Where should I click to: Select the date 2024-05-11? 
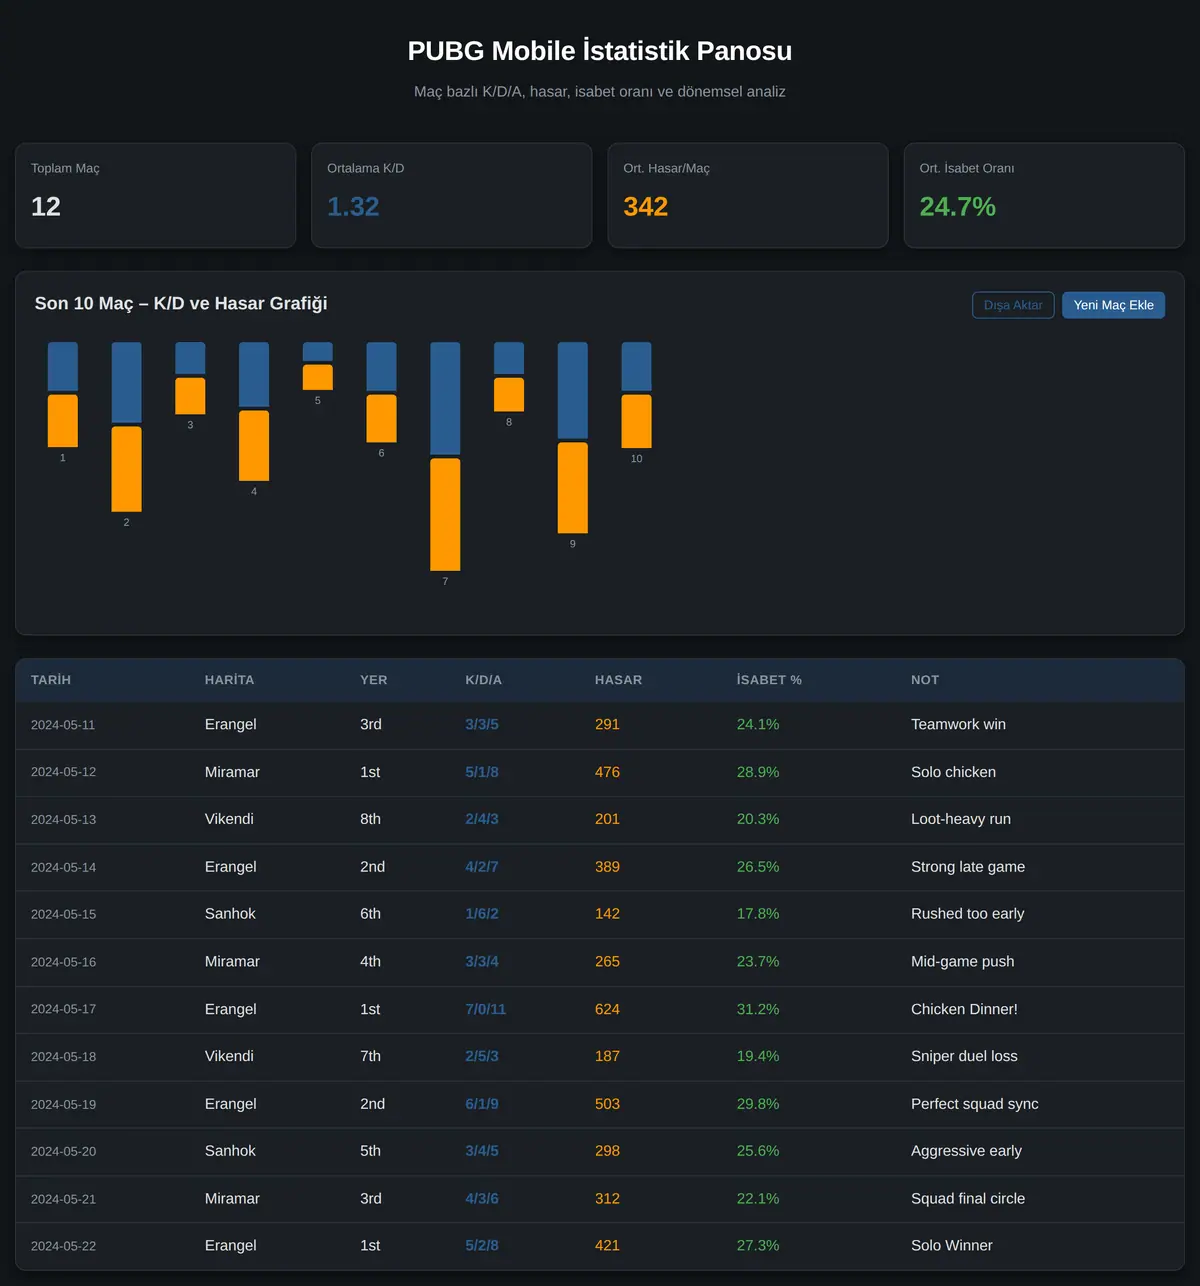tap(63, 725)
